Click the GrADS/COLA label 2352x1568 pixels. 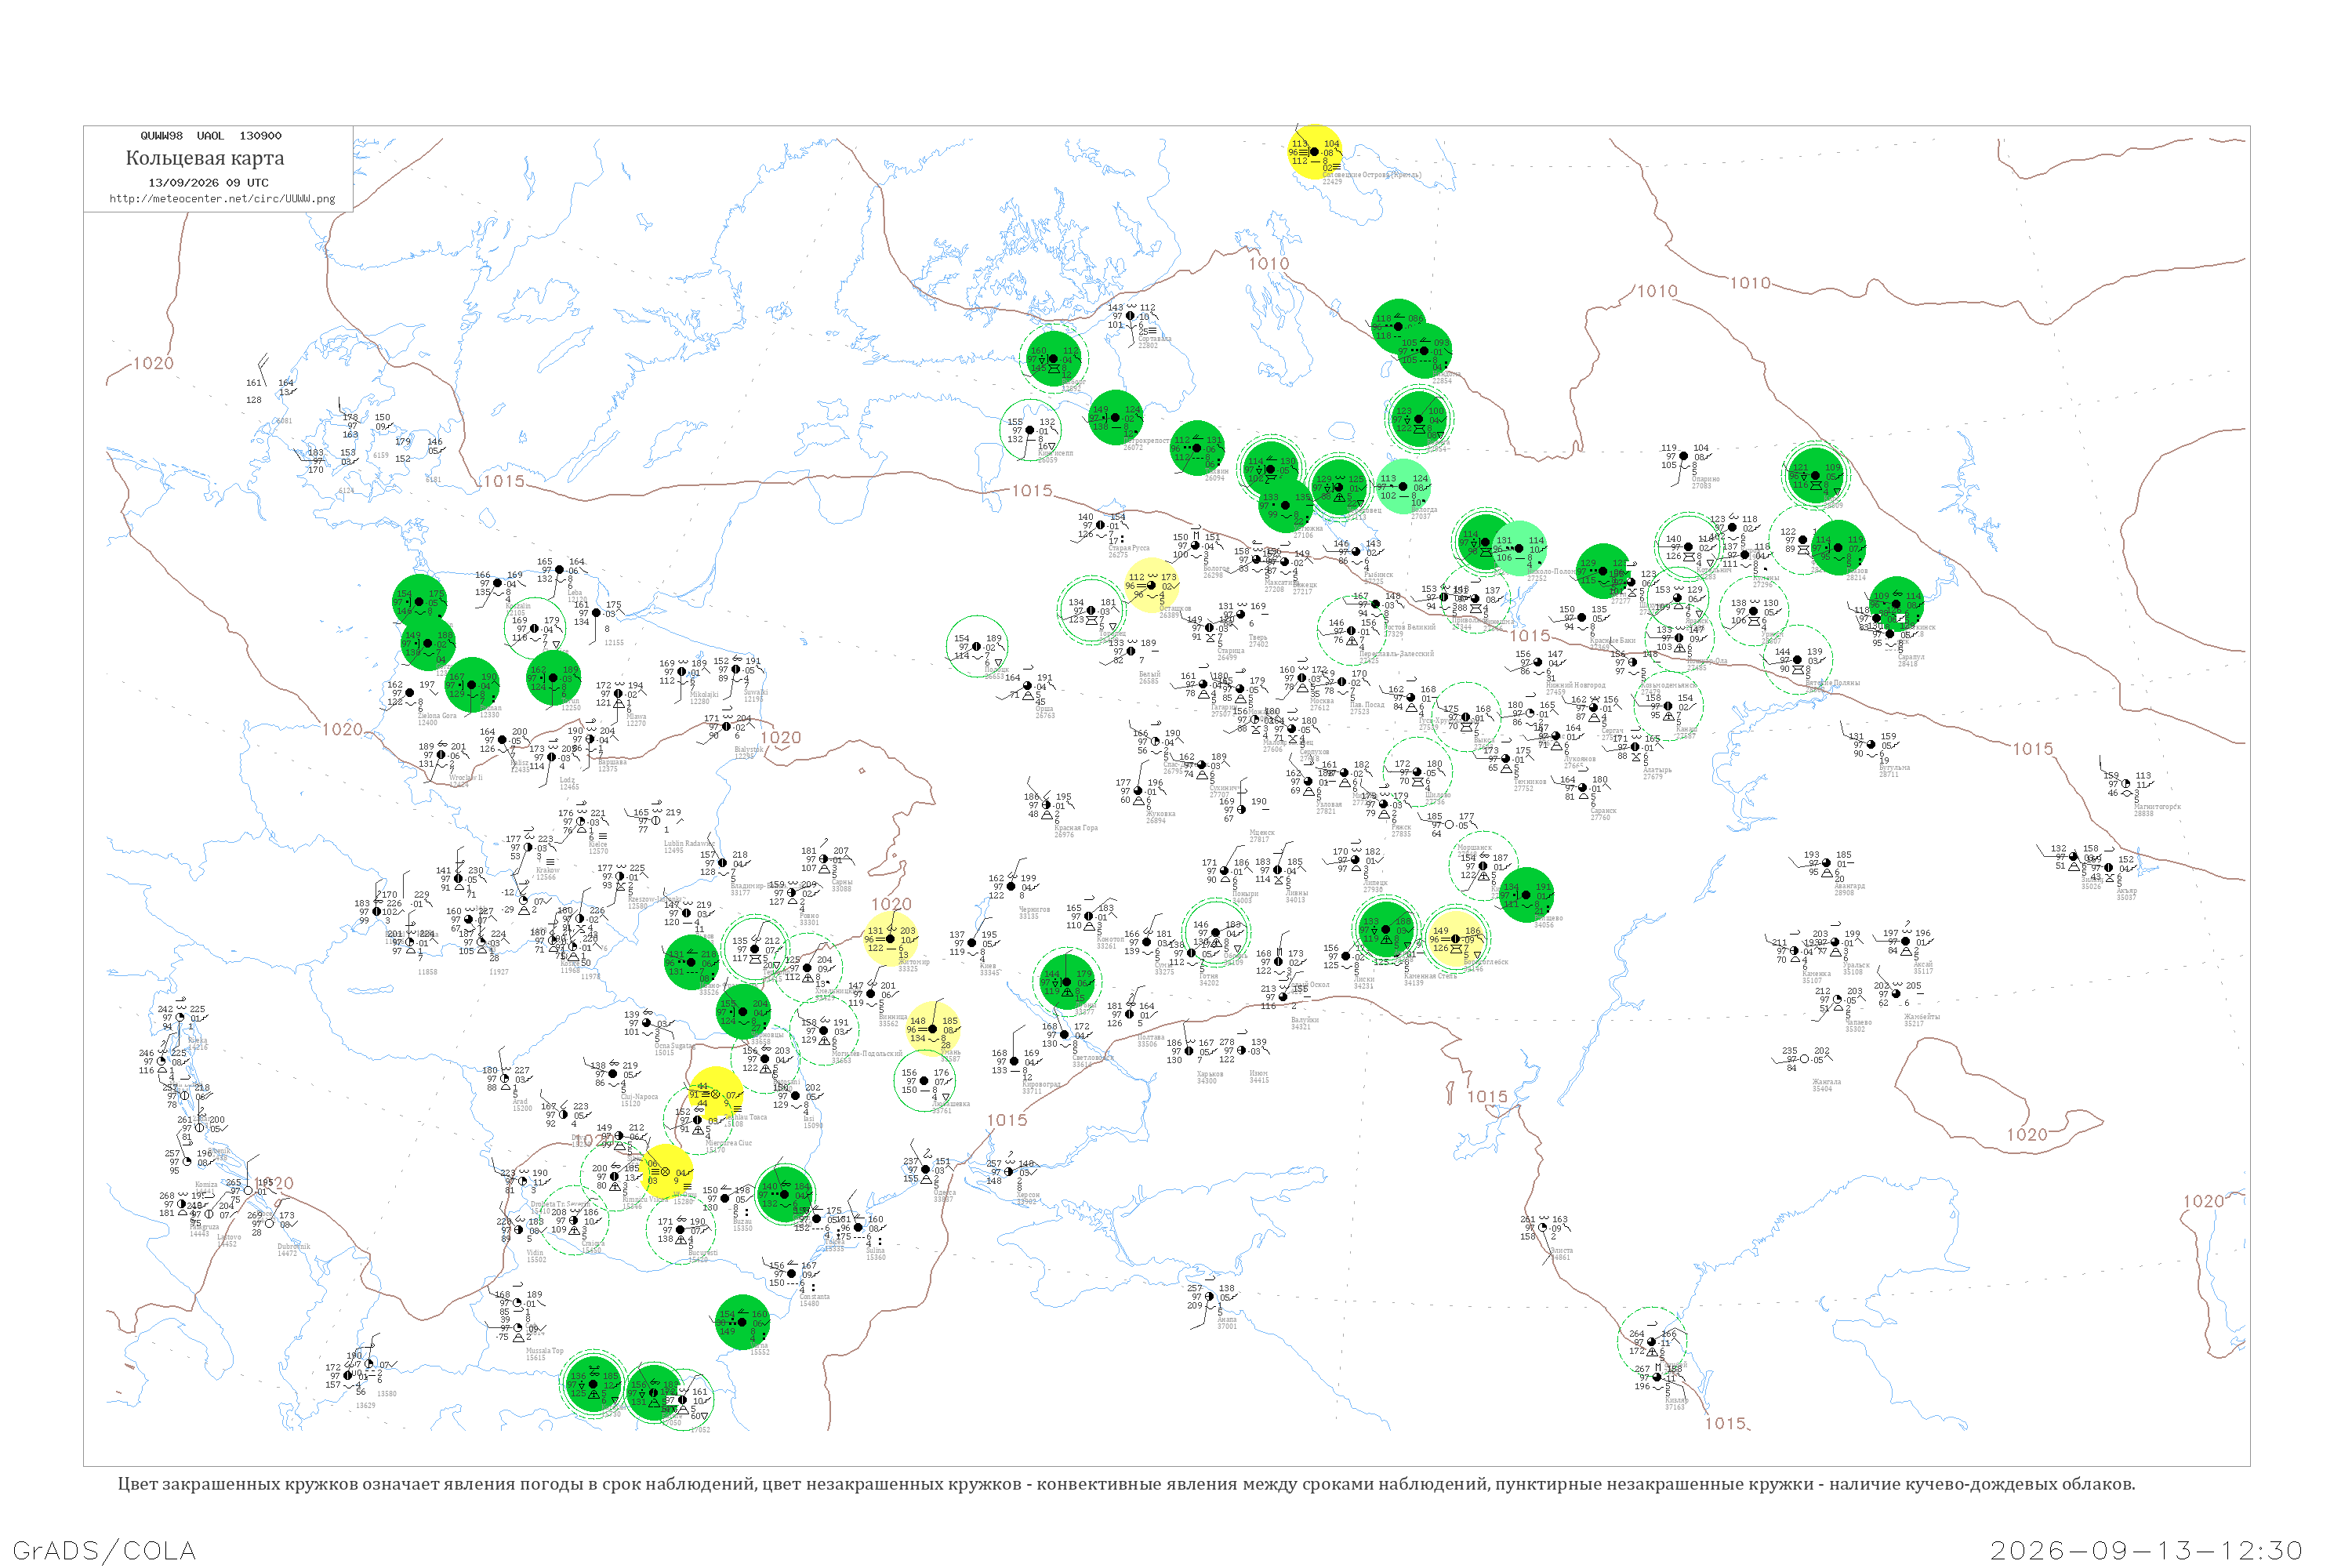(x=104, y=1550)
